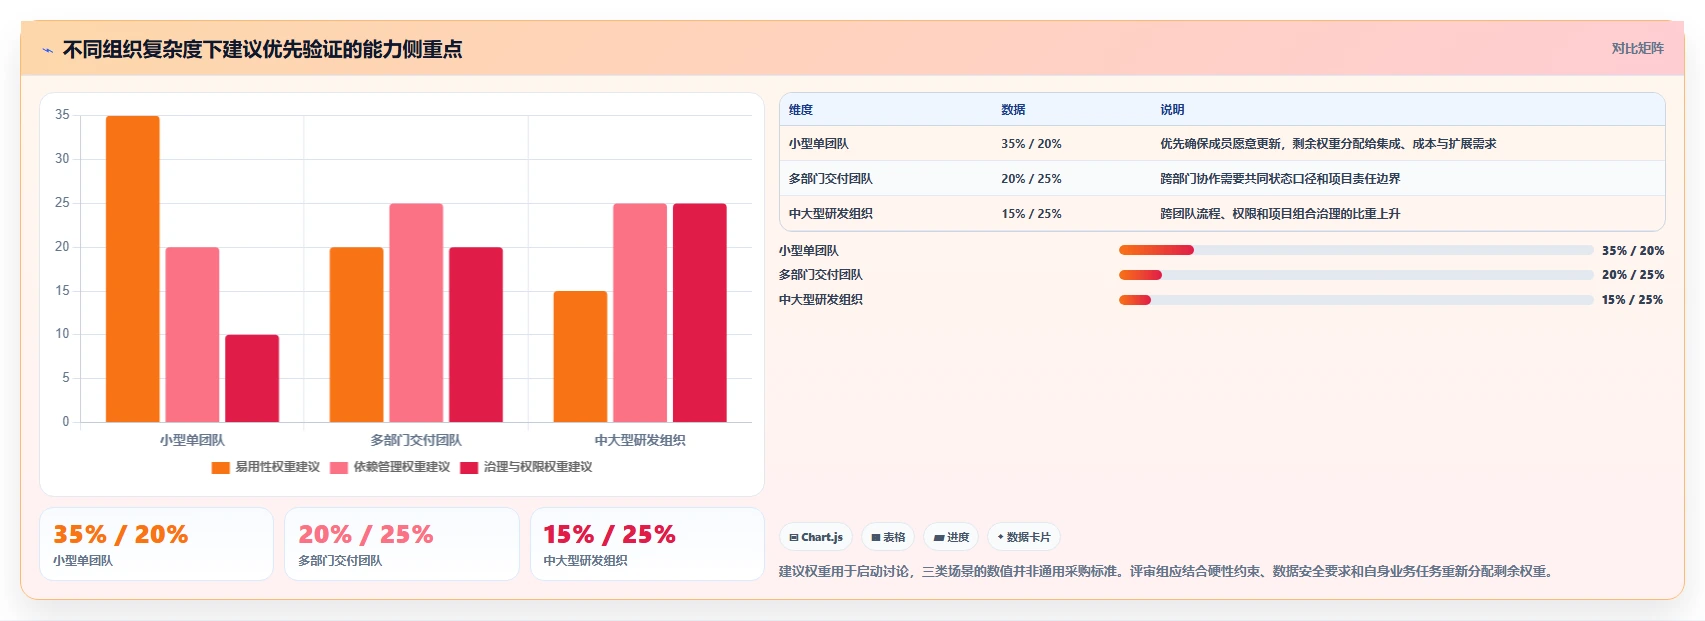Click the 中大型研发组织 progress bar
This screenshot has height=621, width=1705.
coord(1356,300)
